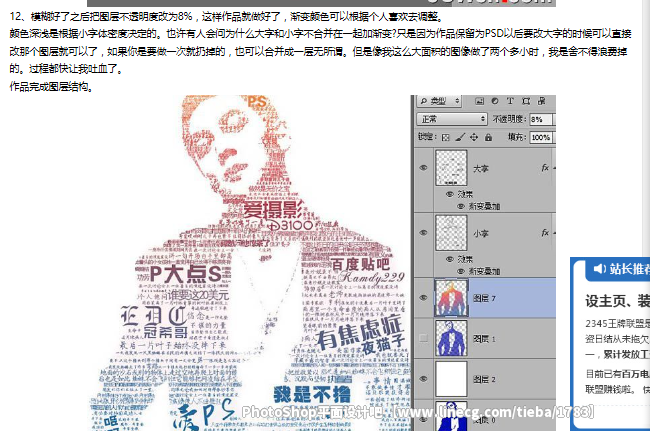The height and width of the screenshot is (431, 650).
Task: Click step 12 text about 不透明度改为8%
Action: click(x=227, y=17)
